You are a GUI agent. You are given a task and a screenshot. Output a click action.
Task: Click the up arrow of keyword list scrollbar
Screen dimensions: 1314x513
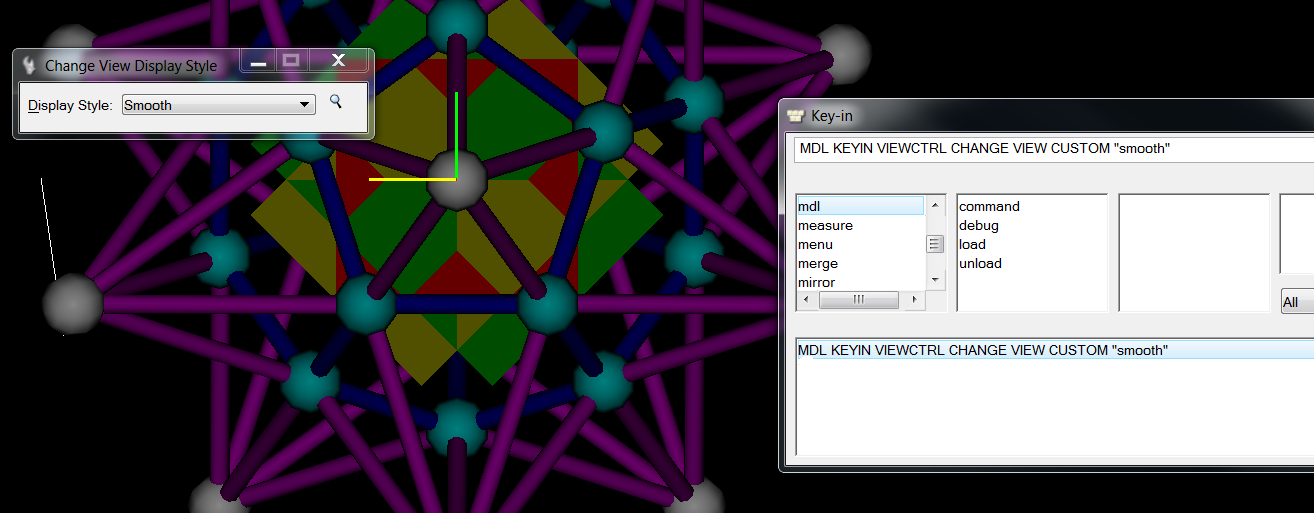(x=935, y=205)
